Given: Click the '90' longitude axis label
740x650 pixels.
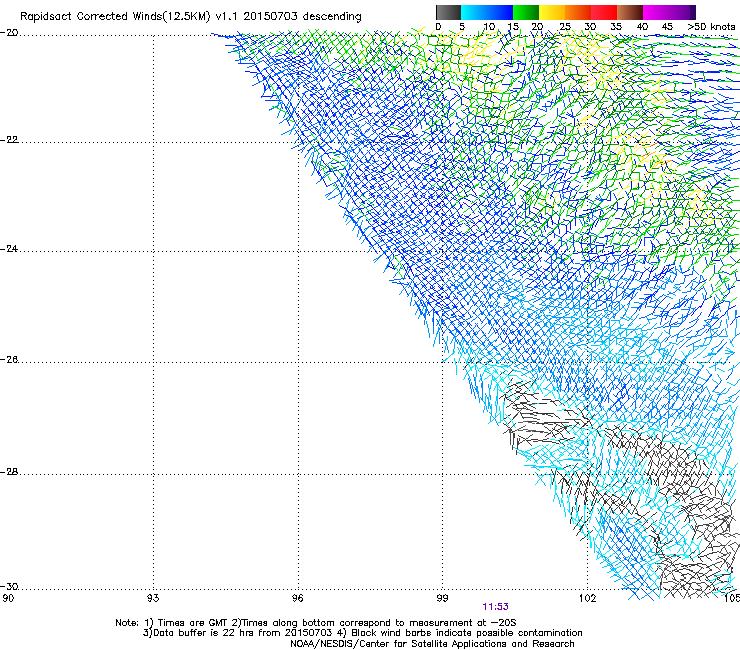Looking at the screenshot, I should (x=8, y=598).
